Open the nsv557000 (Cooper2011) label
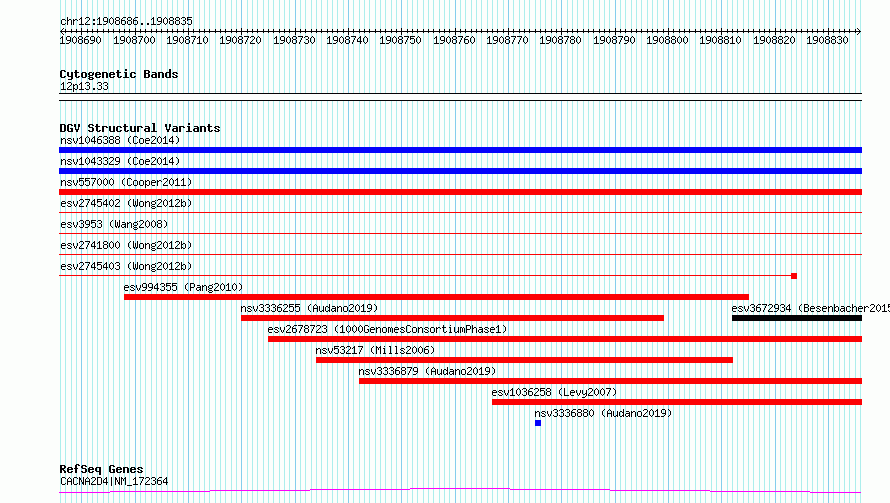The image size is (890, 503). tap(126, 182)
